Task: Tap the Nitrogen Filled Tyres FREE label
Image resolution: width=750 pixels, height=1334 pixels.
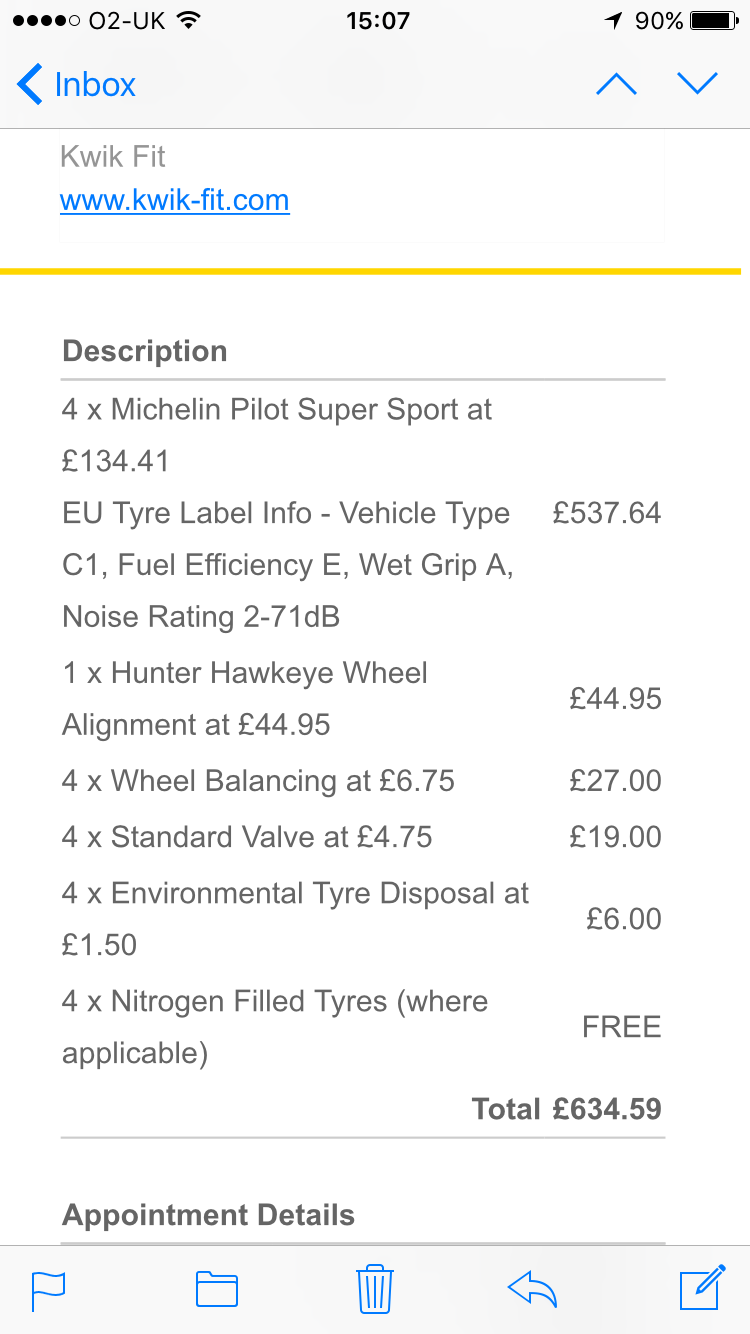Action: click(621, 1027)
